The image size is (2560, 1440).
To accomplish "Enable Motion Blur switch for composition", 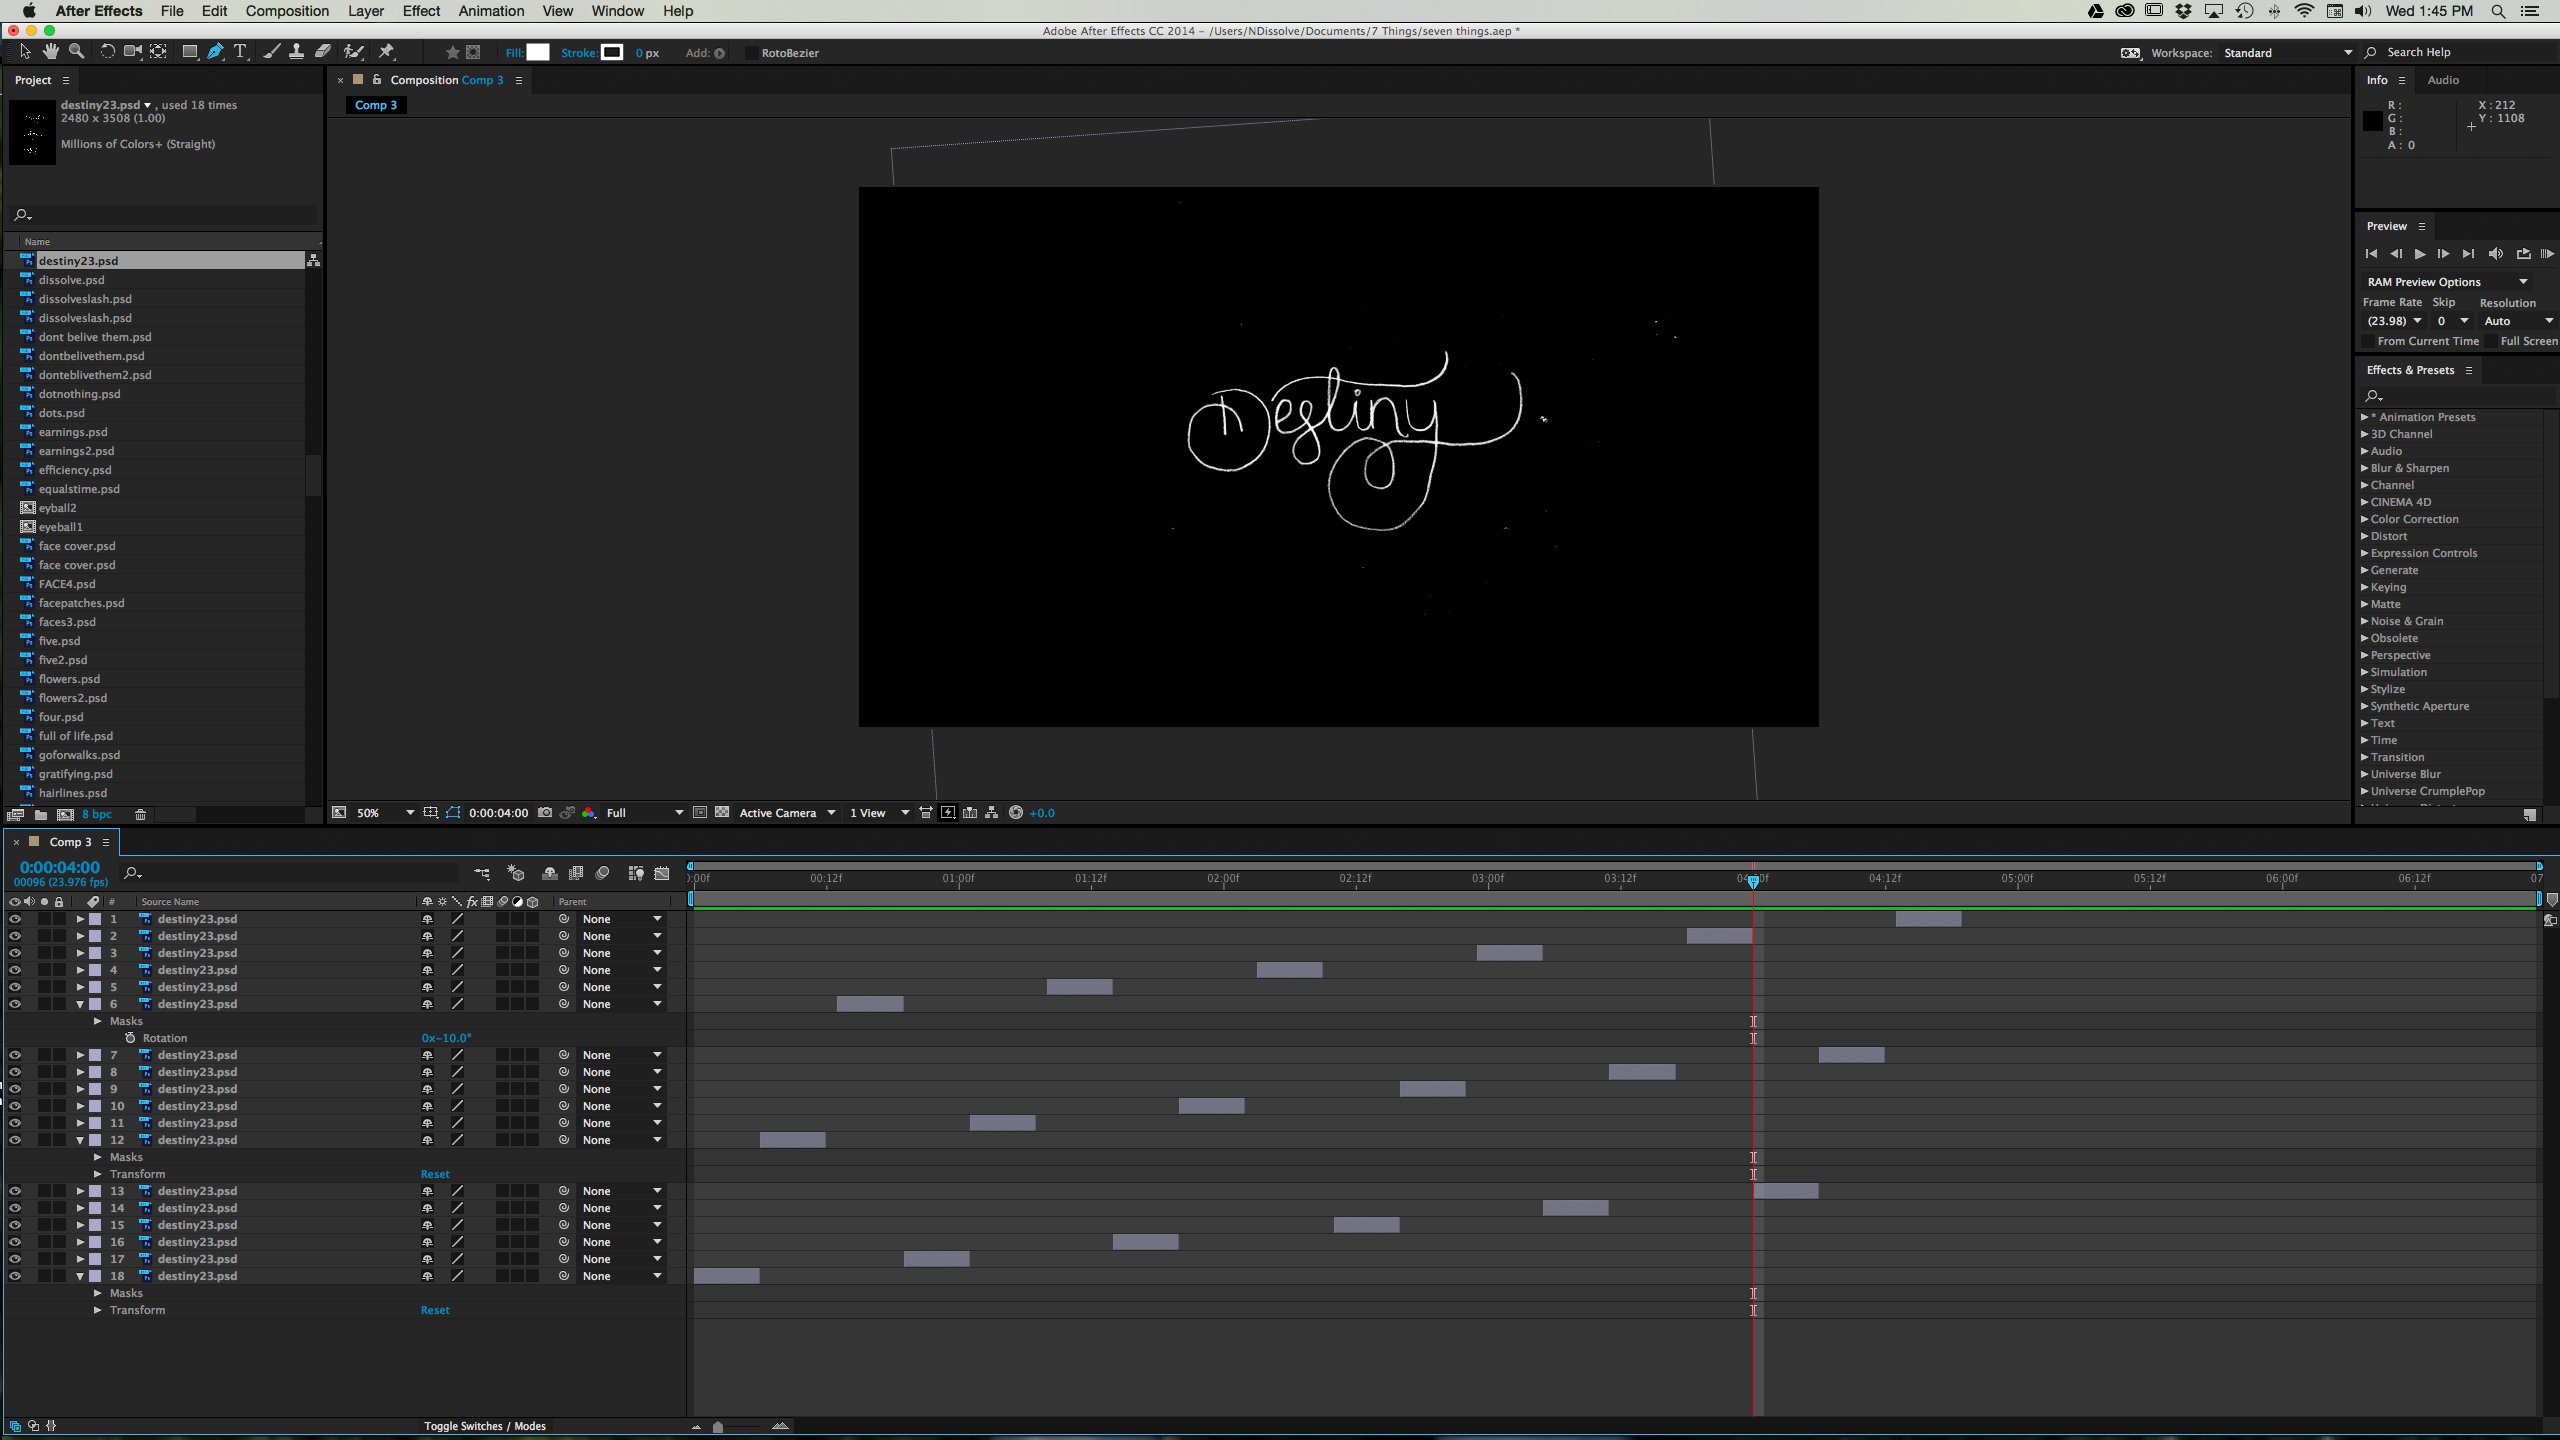I will pos(602,874).
